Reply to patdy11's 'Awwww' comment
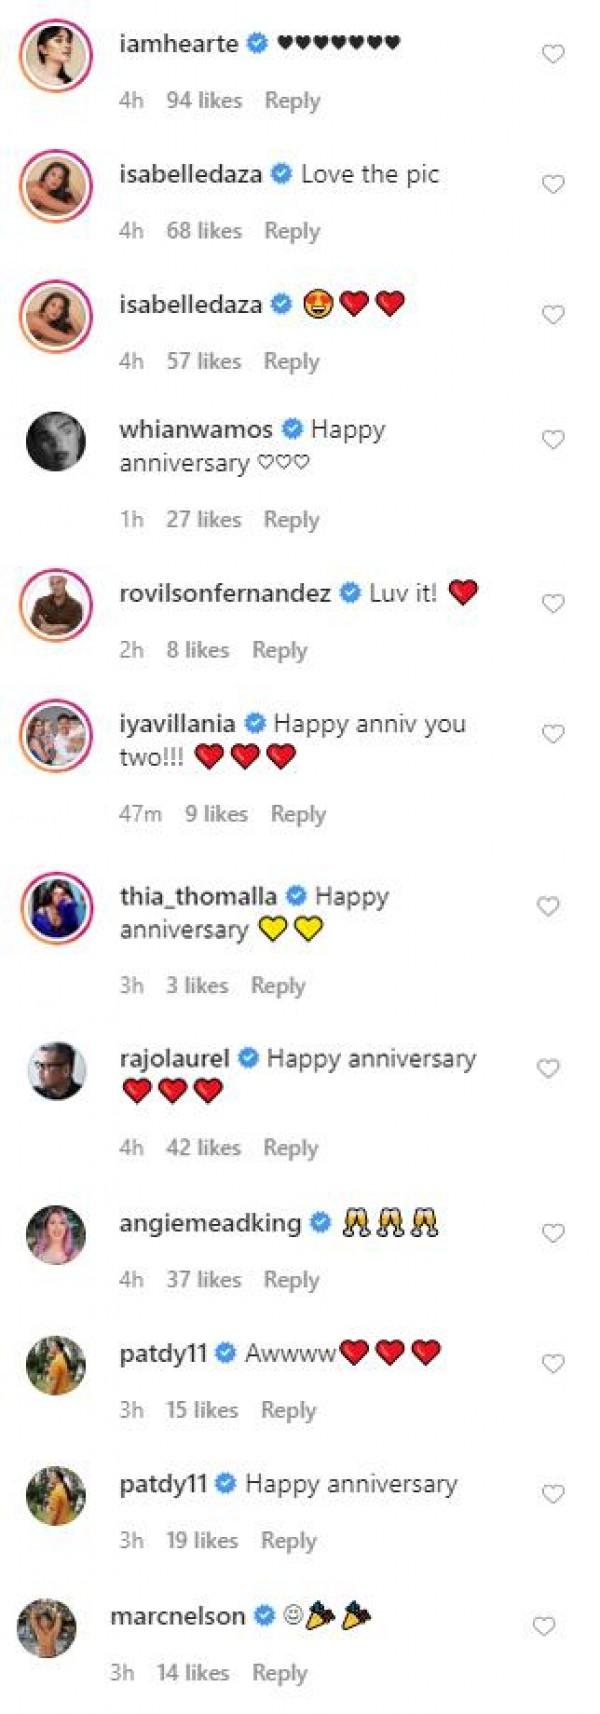The image size is (600, 1714). point(288,1409)
